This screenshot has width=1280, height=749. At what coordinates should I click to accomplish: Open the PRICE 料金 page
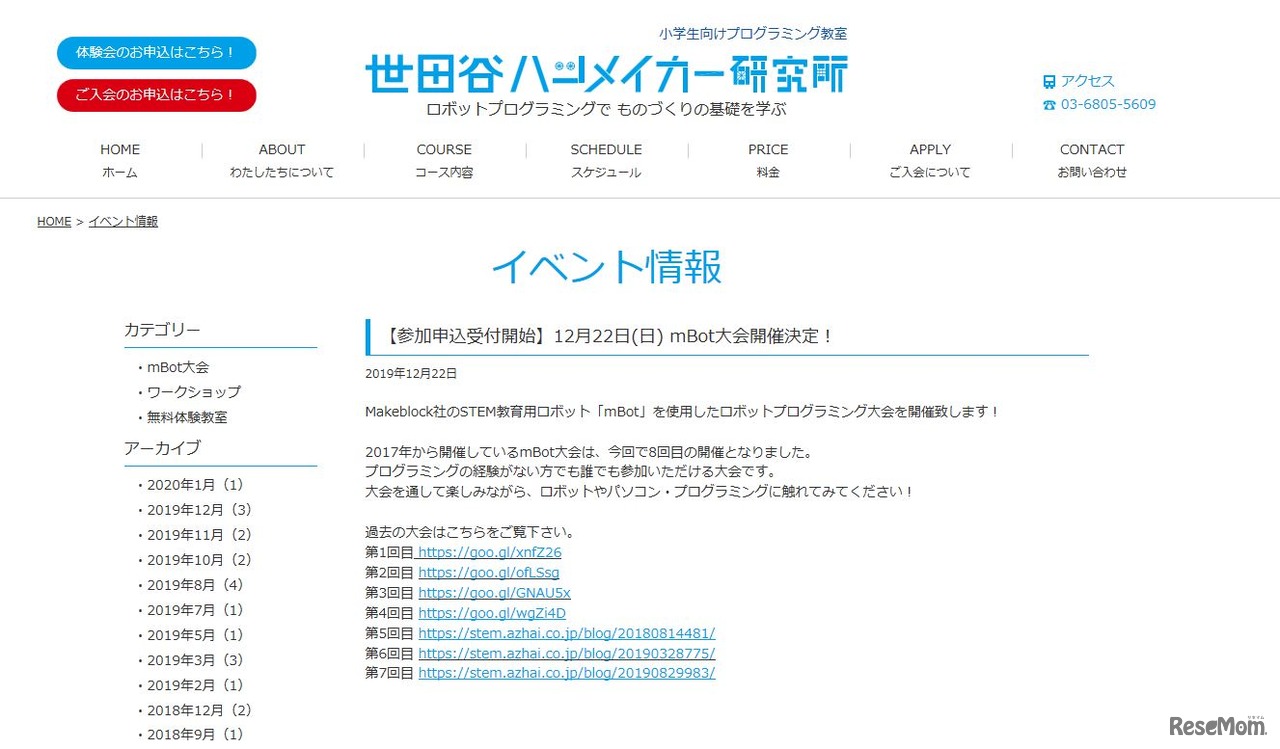click(767, 160)
